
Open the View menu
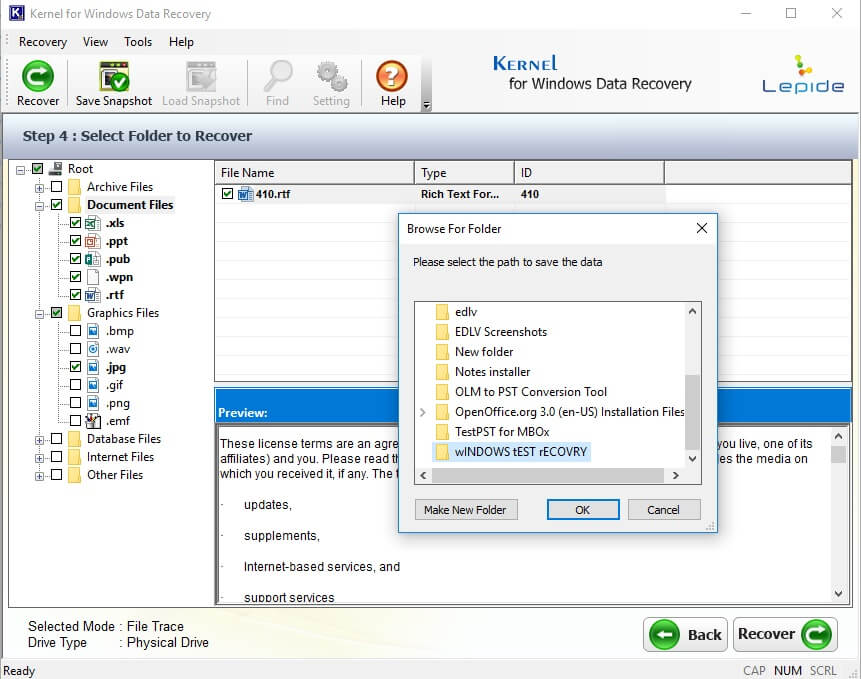coord(96,42)
